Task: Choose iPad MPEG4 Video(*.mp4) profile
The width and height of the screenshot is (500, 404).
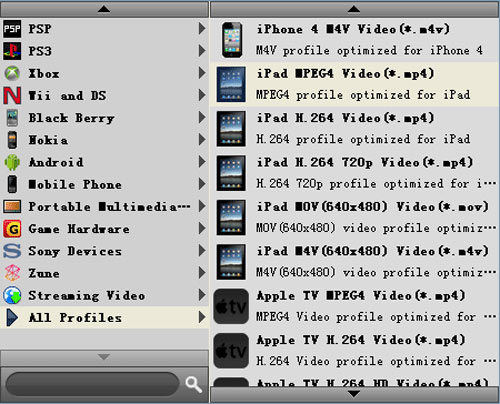Action: [354, 84]
